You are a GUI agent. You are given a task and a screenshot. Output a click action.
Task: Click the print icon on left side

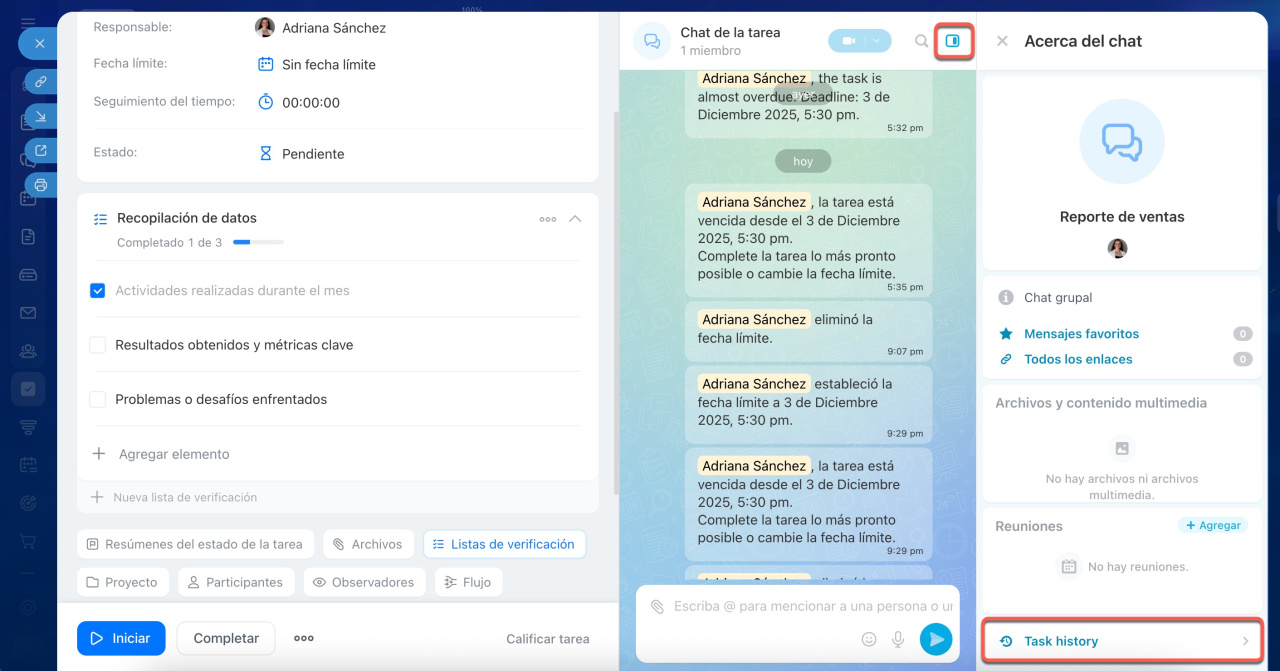(40, 185)
